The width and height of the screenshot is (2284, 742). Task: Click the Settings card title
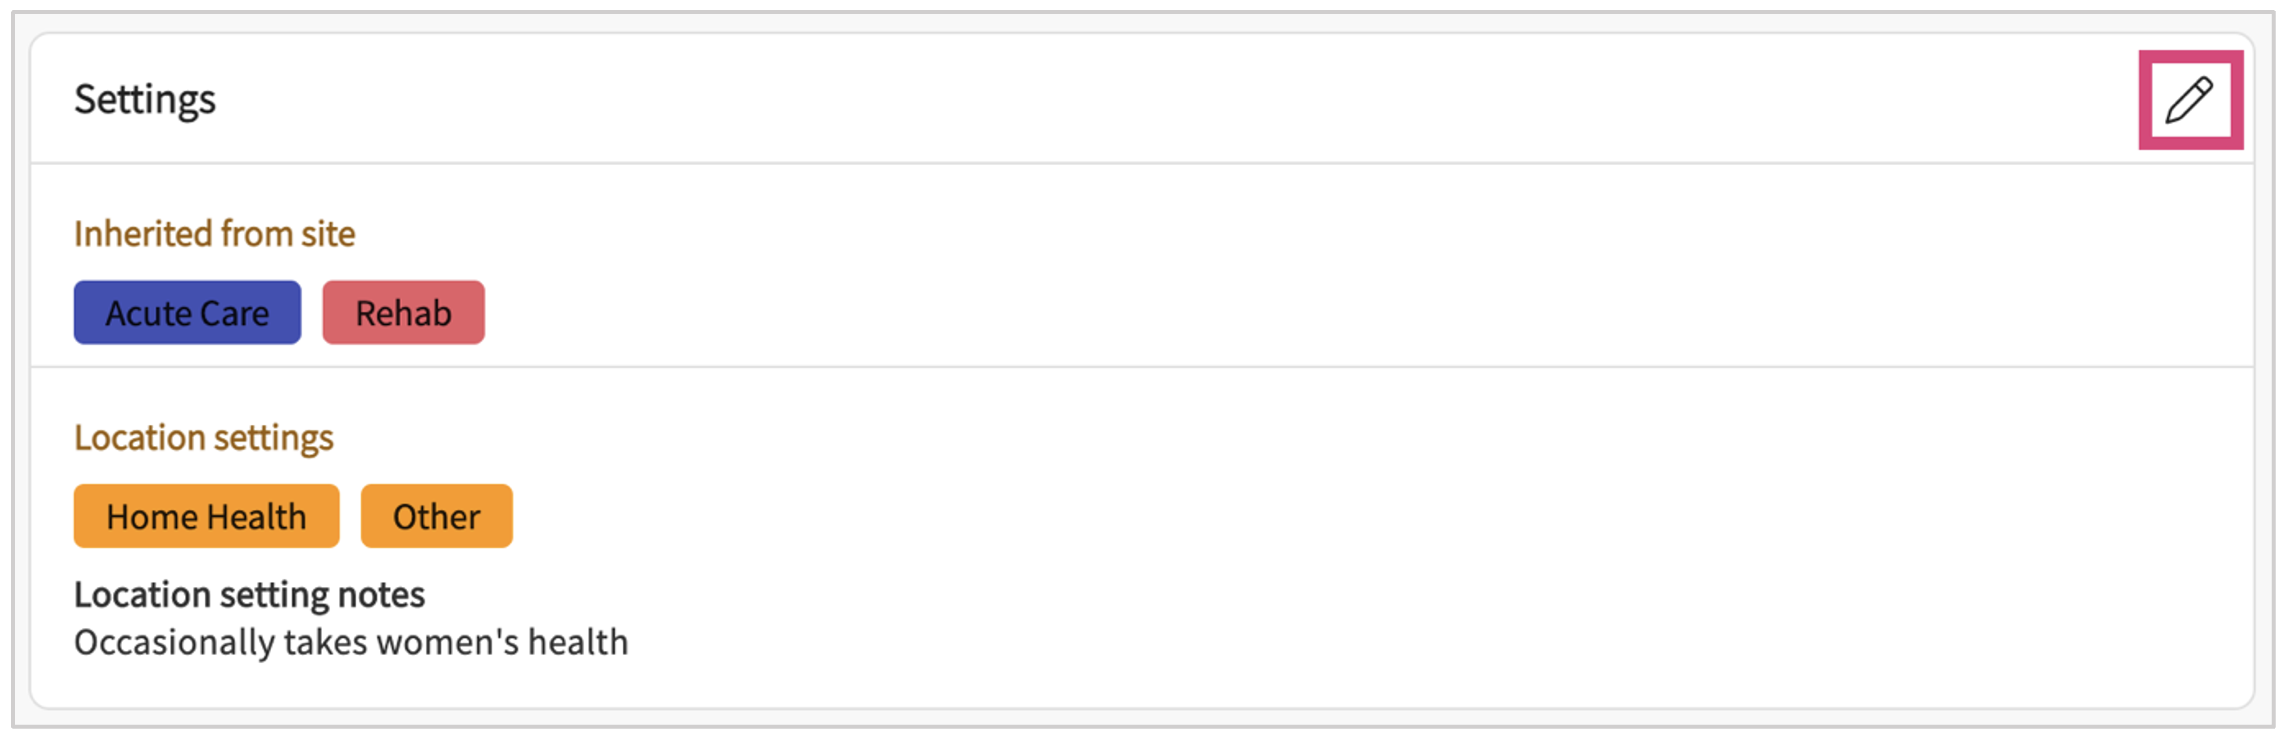pos(145,99)
